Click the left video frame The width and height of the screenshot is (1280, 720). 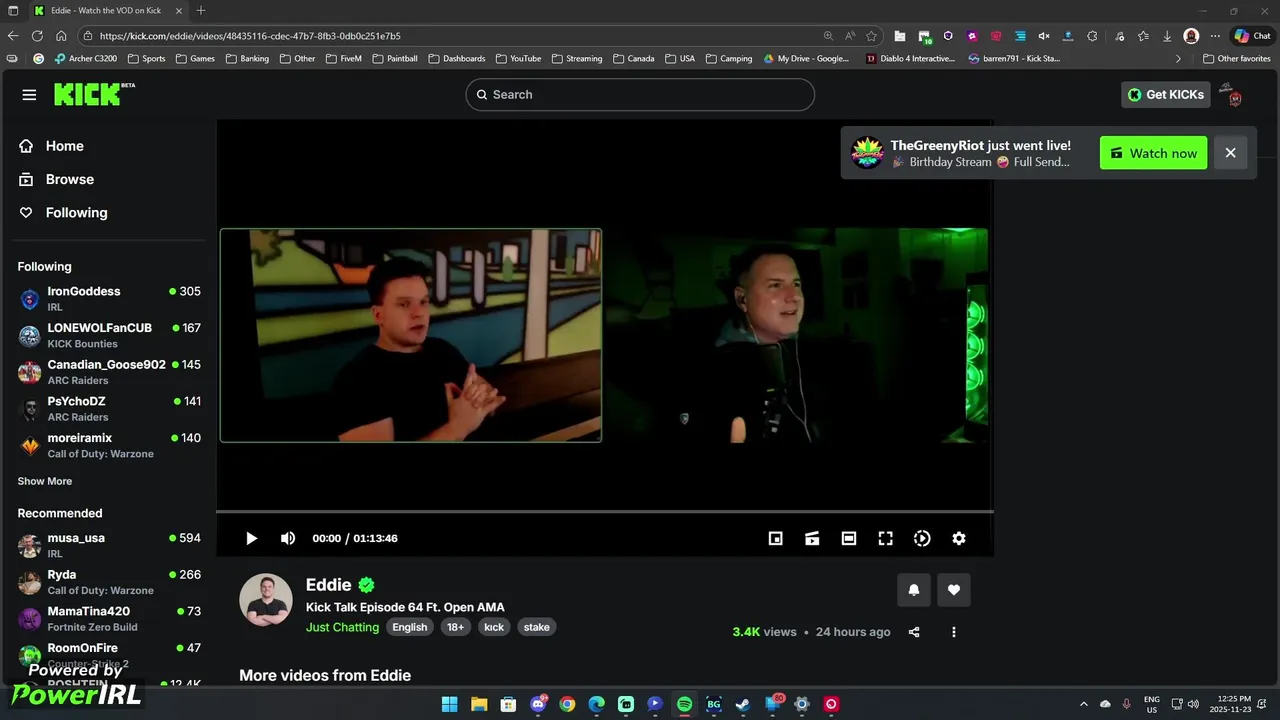411,335
